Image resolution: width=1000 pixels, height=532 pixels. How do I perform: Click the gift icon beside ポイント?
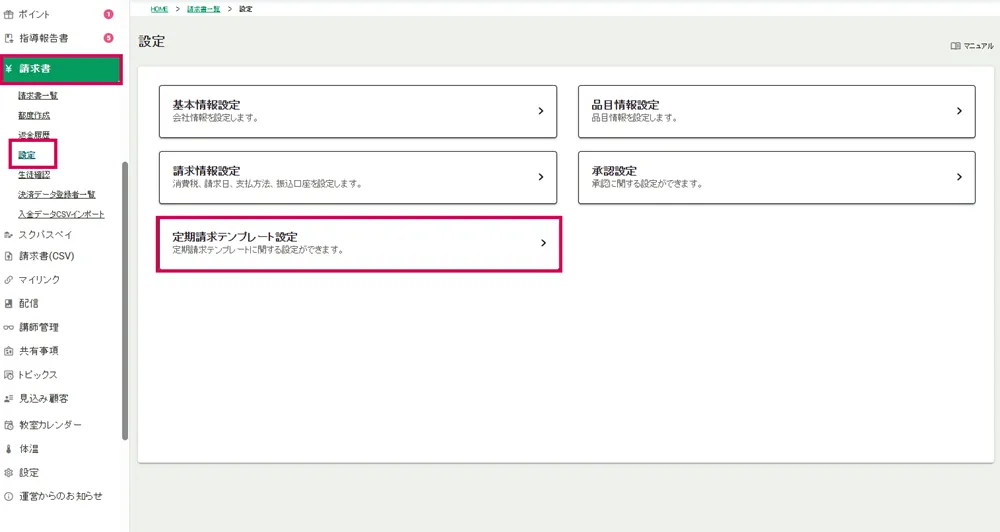pyautogui.click(x=9, y=15)
